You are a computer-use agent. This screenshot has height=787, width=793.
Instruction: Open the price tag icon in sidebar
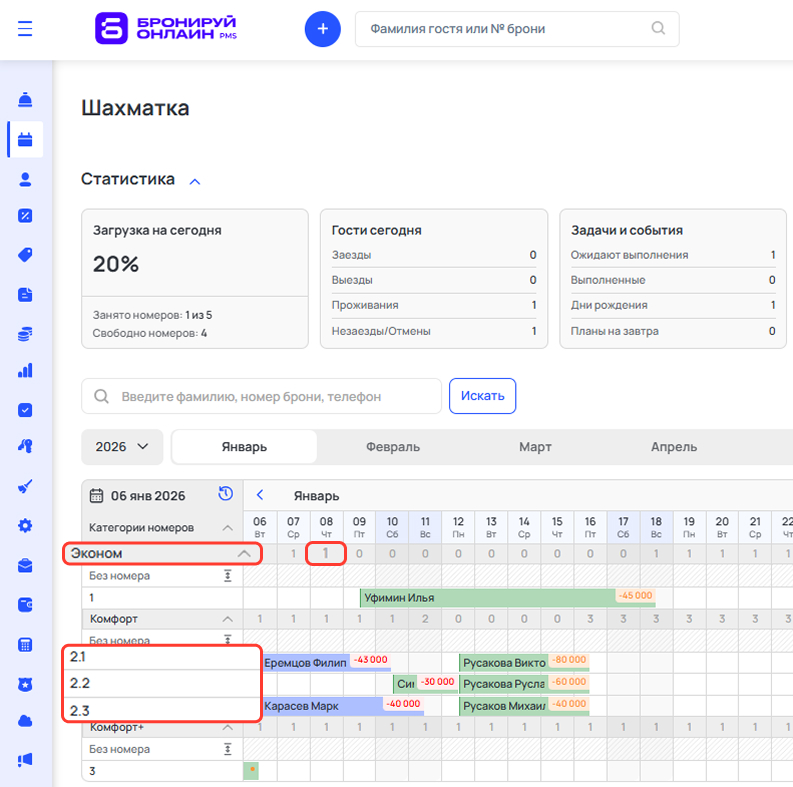coord(25,255)
